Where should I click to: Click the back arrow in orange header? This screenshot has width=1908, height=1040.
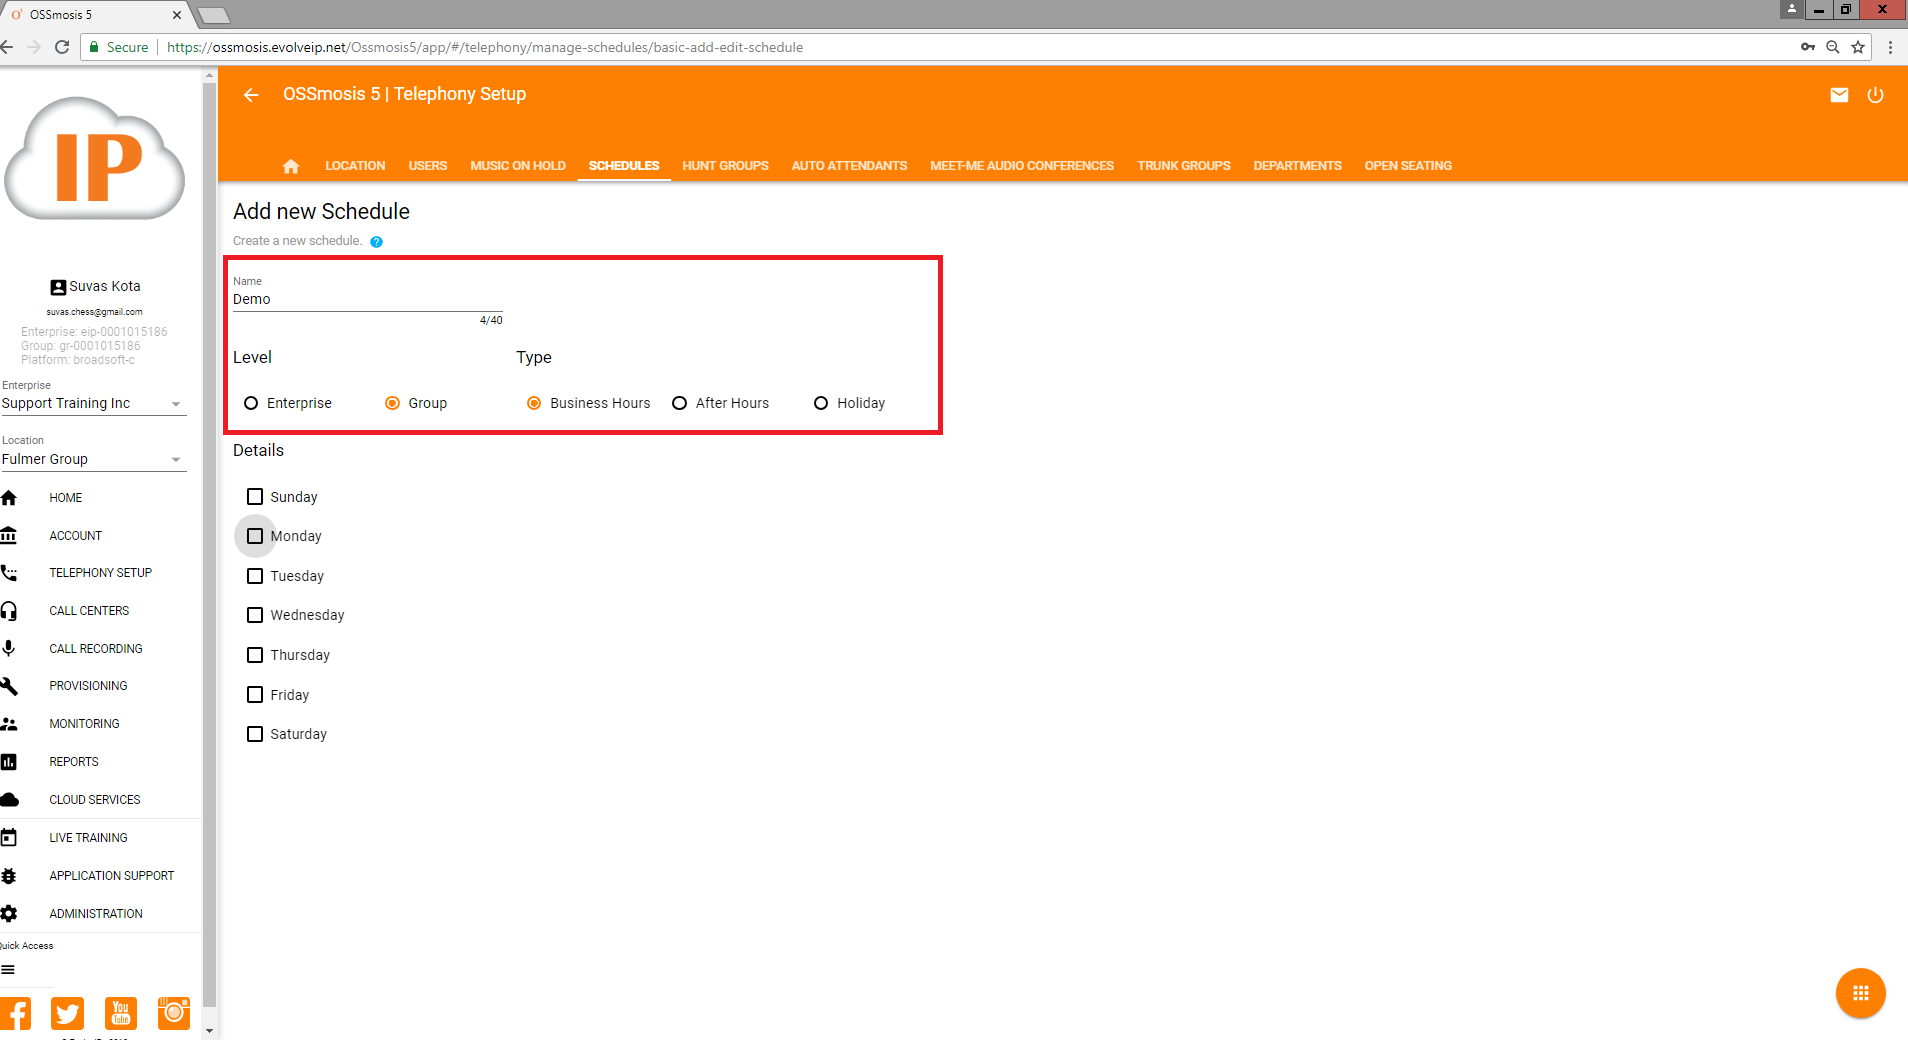(x=251, y=95)
